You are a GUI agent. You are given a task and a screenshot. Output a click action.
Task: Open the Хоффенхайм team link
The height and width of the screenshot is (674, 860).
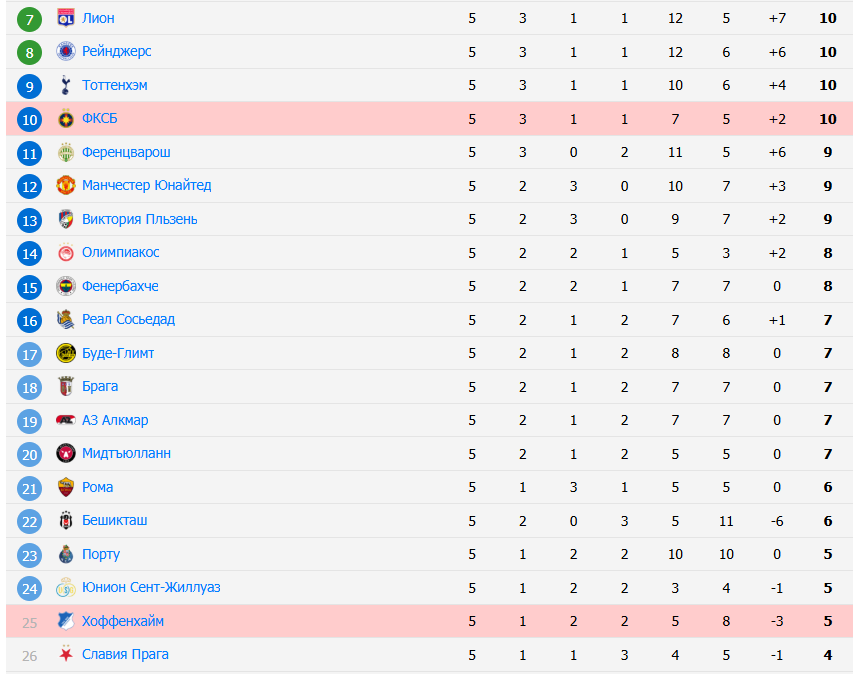[123, 621]
